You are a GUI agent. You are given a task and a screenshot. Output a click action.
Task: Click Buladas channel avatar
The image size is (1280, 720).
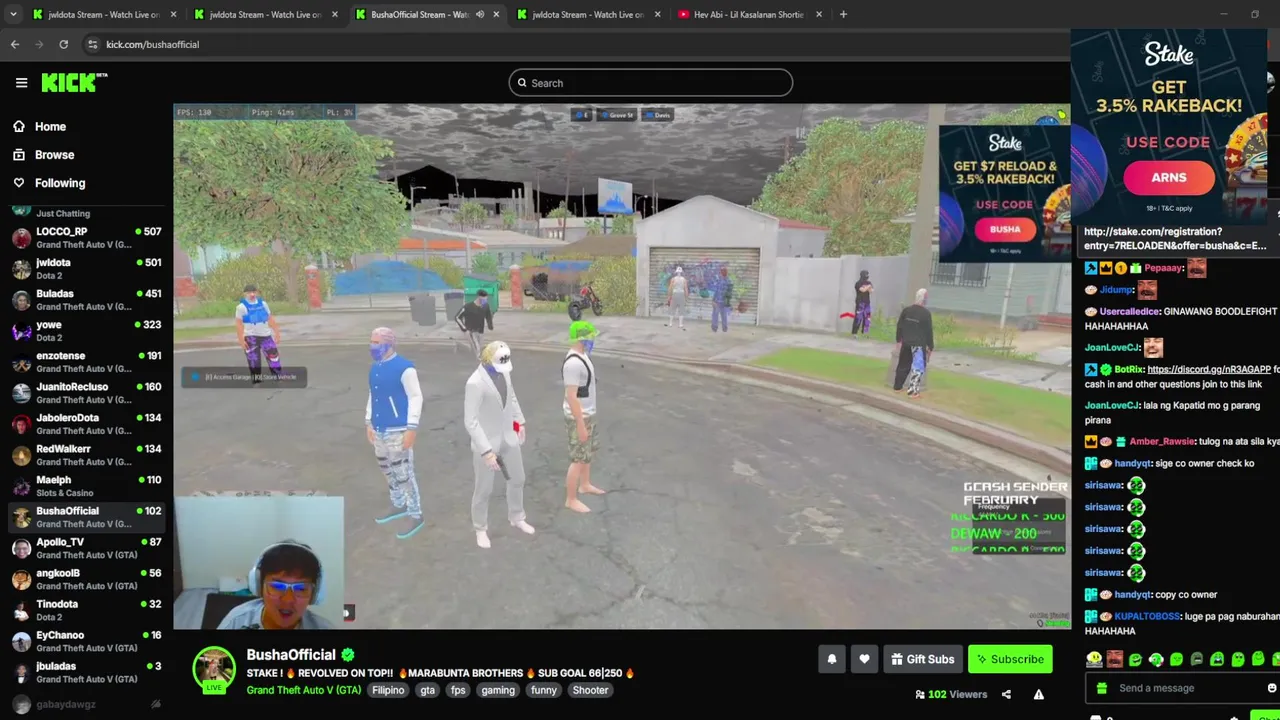pos(21,300)
